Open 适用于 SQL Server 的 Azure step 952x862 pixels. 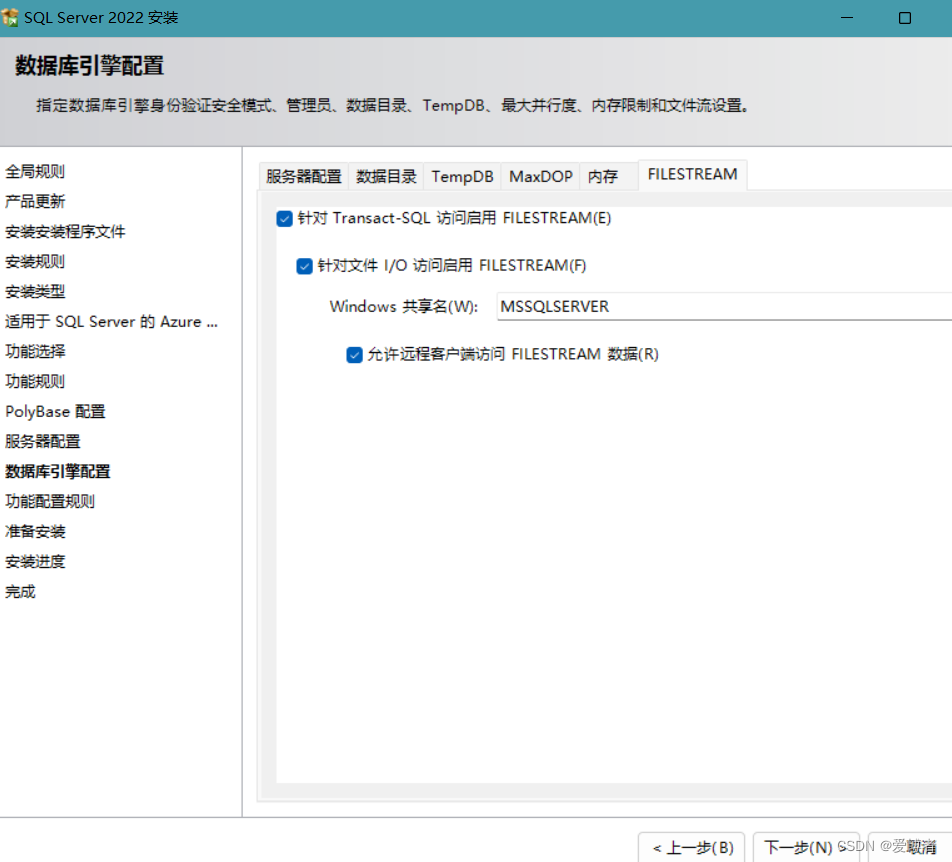[x=112, y=321]
